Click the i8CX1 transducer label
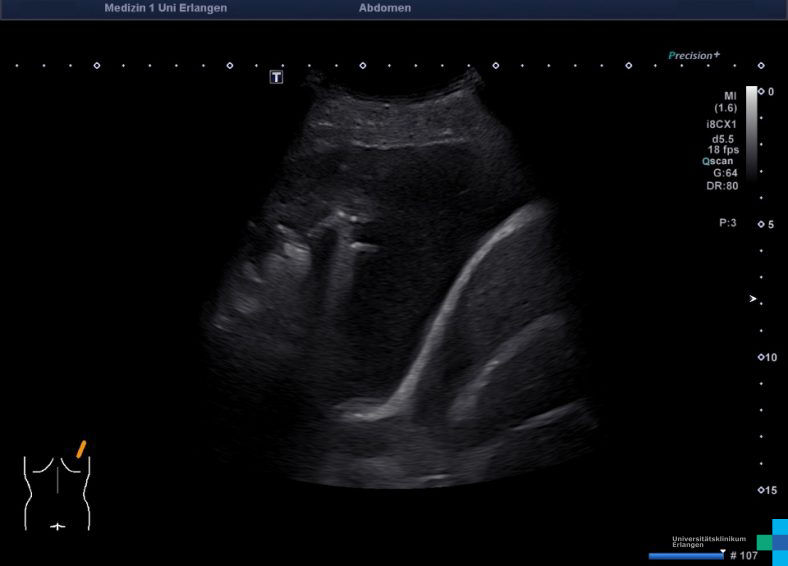 721,125
